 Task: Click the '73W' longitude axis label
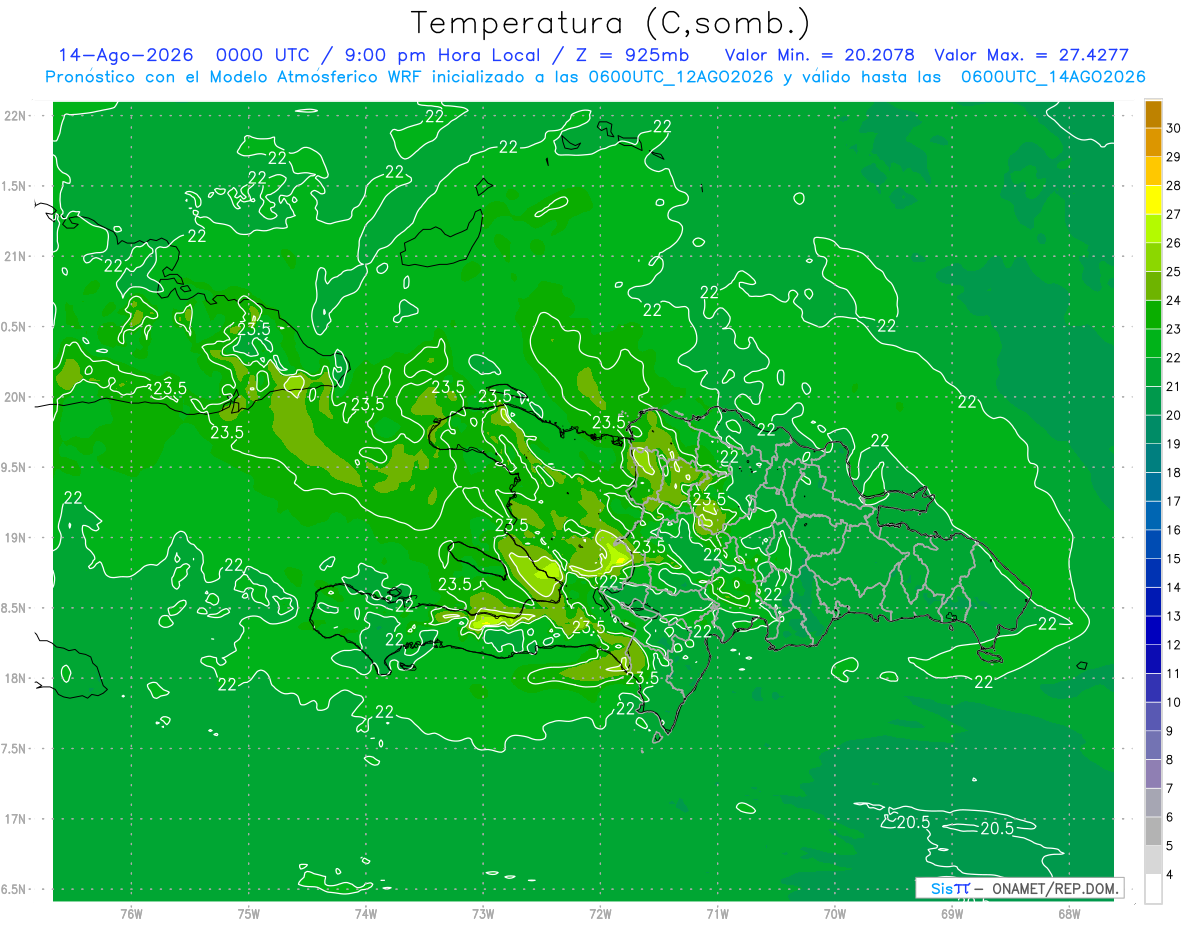(483, 913)
